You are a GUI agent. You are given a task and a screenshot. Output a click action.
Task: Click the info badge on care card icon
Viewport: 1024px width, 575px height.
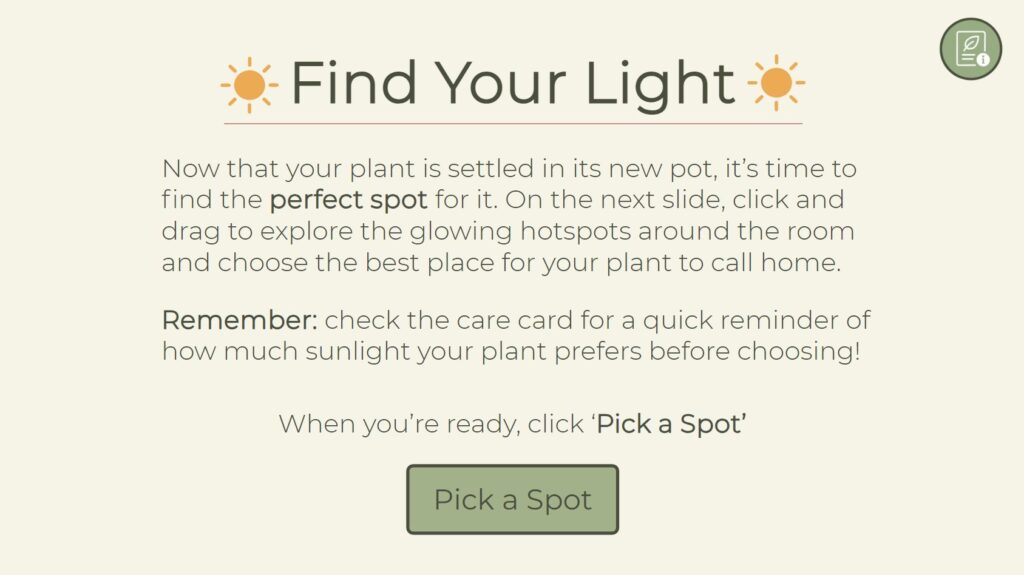(x=983, y=60)
